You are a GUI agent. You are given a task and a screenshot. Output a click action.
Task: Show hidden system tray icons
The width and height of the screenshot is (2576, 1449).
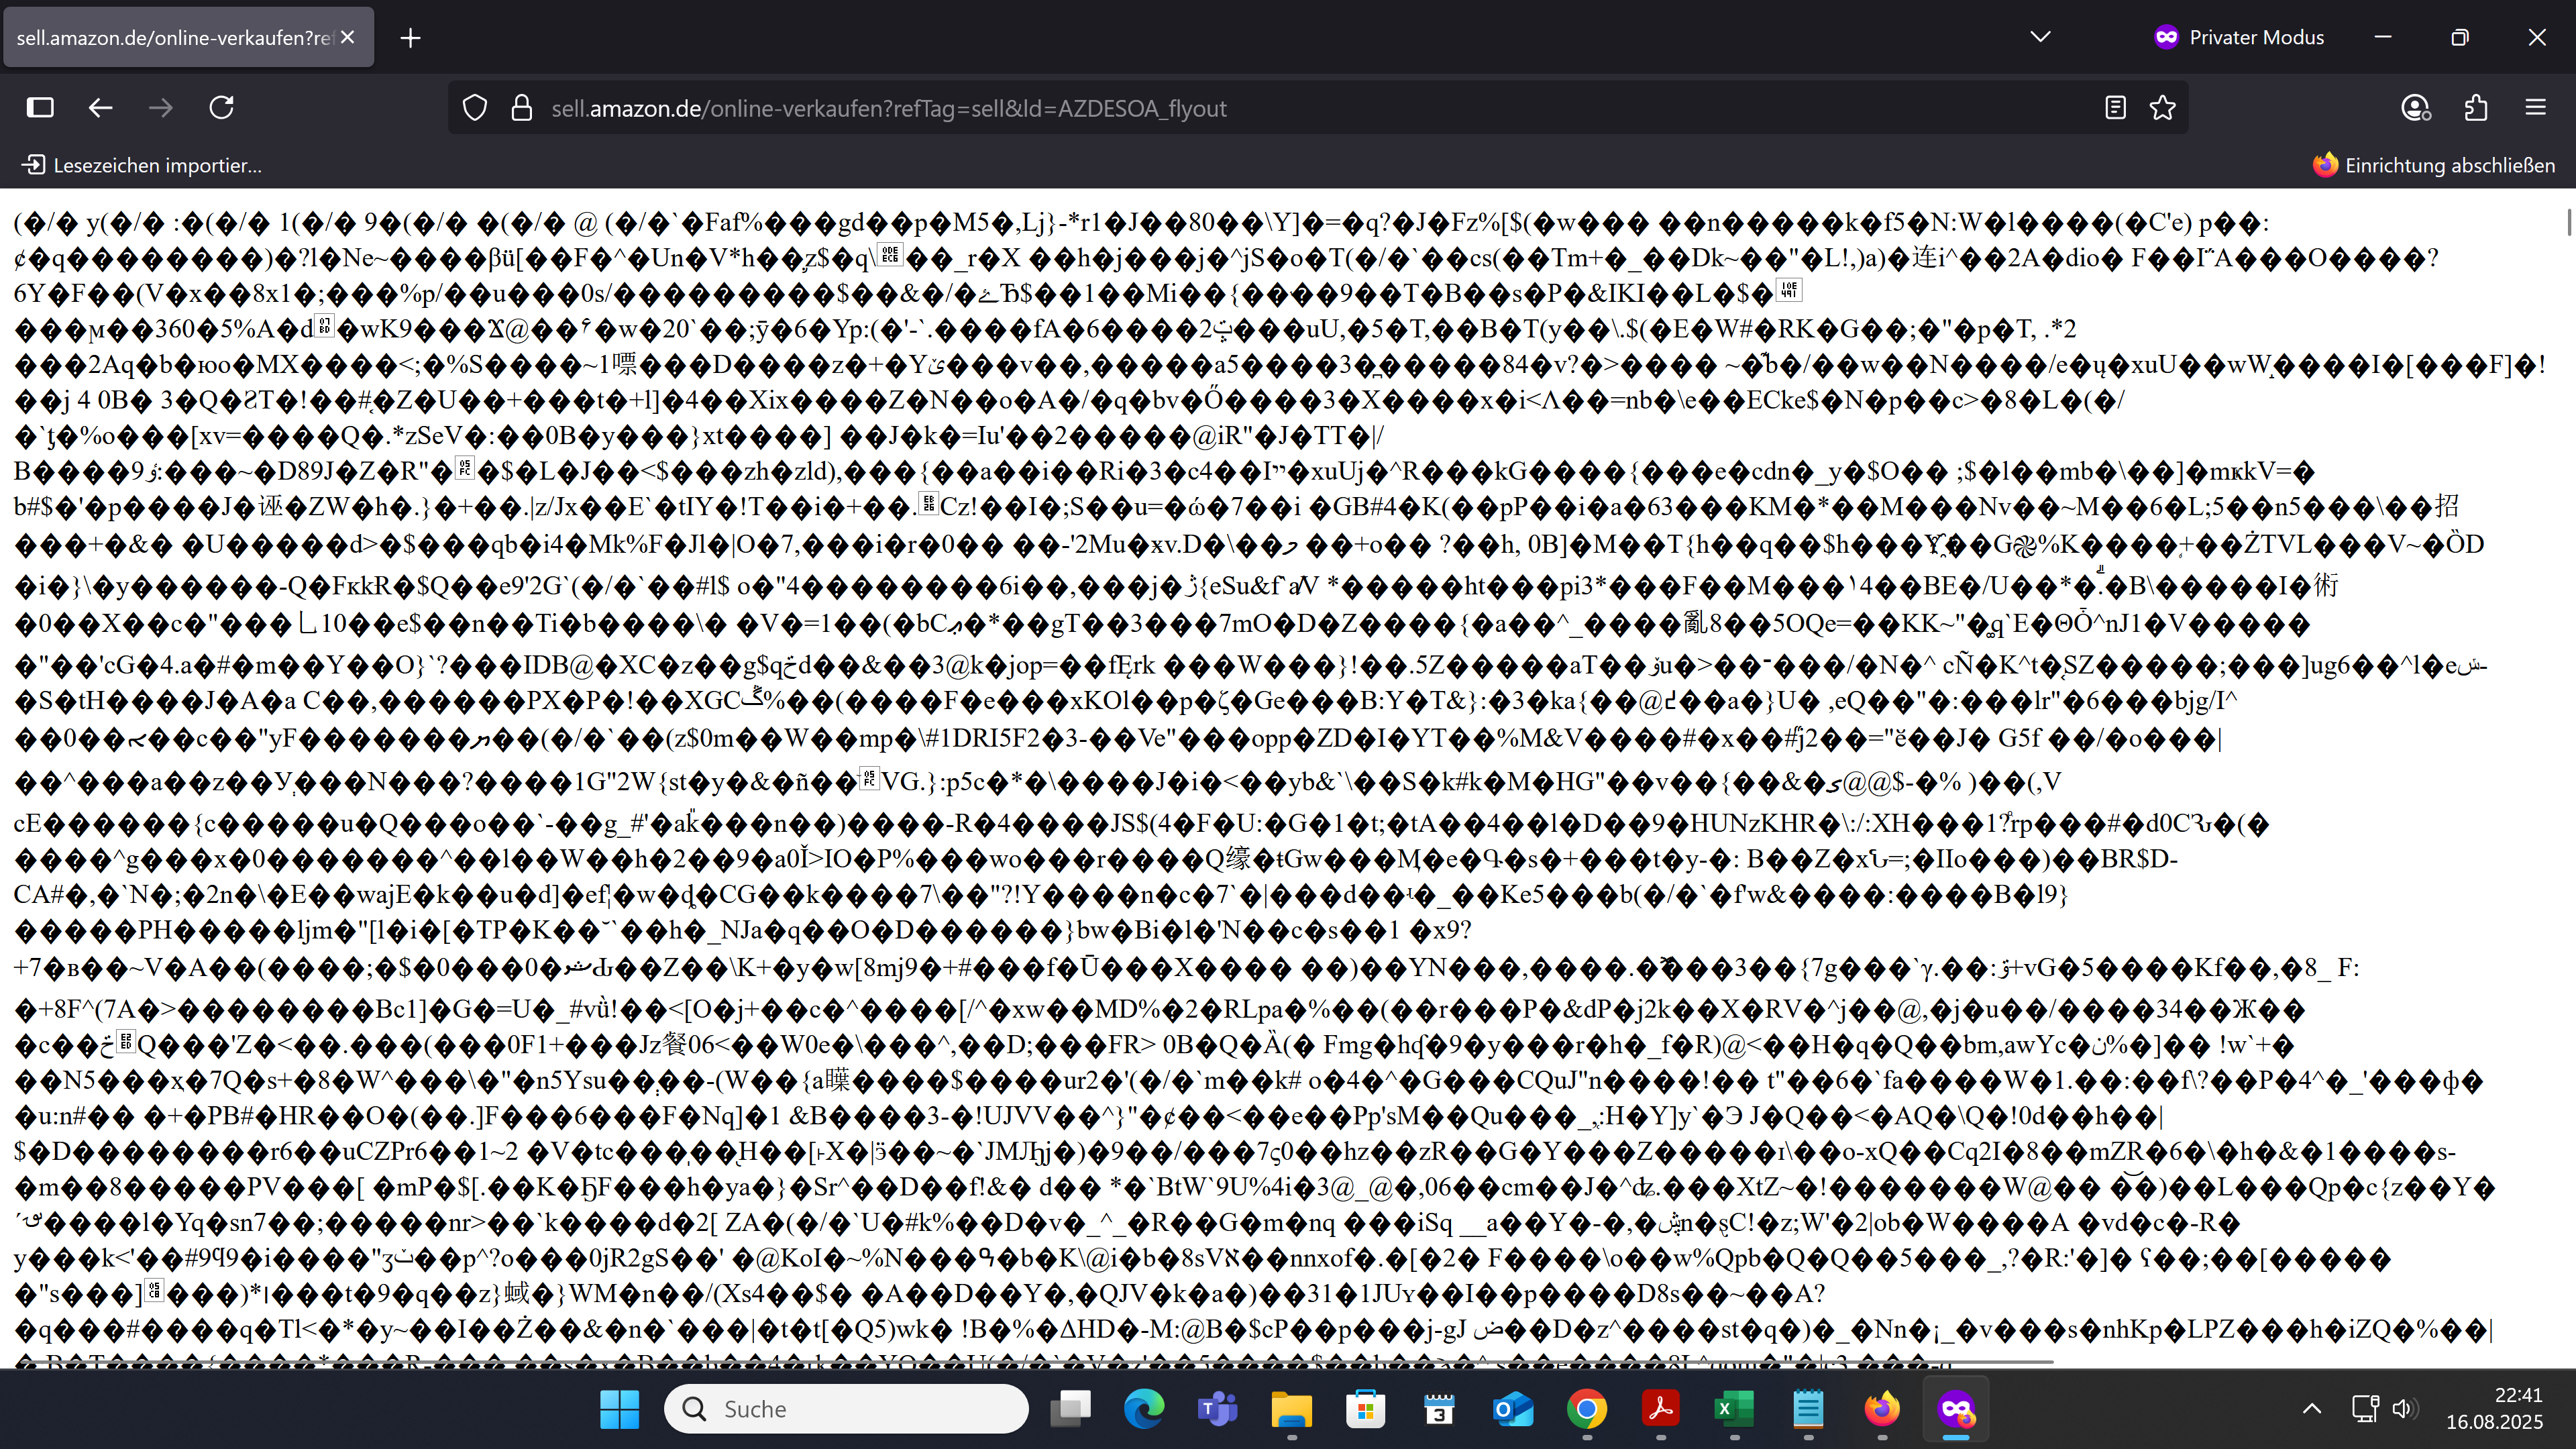pyautogui.click(x=2311, y=1409)
